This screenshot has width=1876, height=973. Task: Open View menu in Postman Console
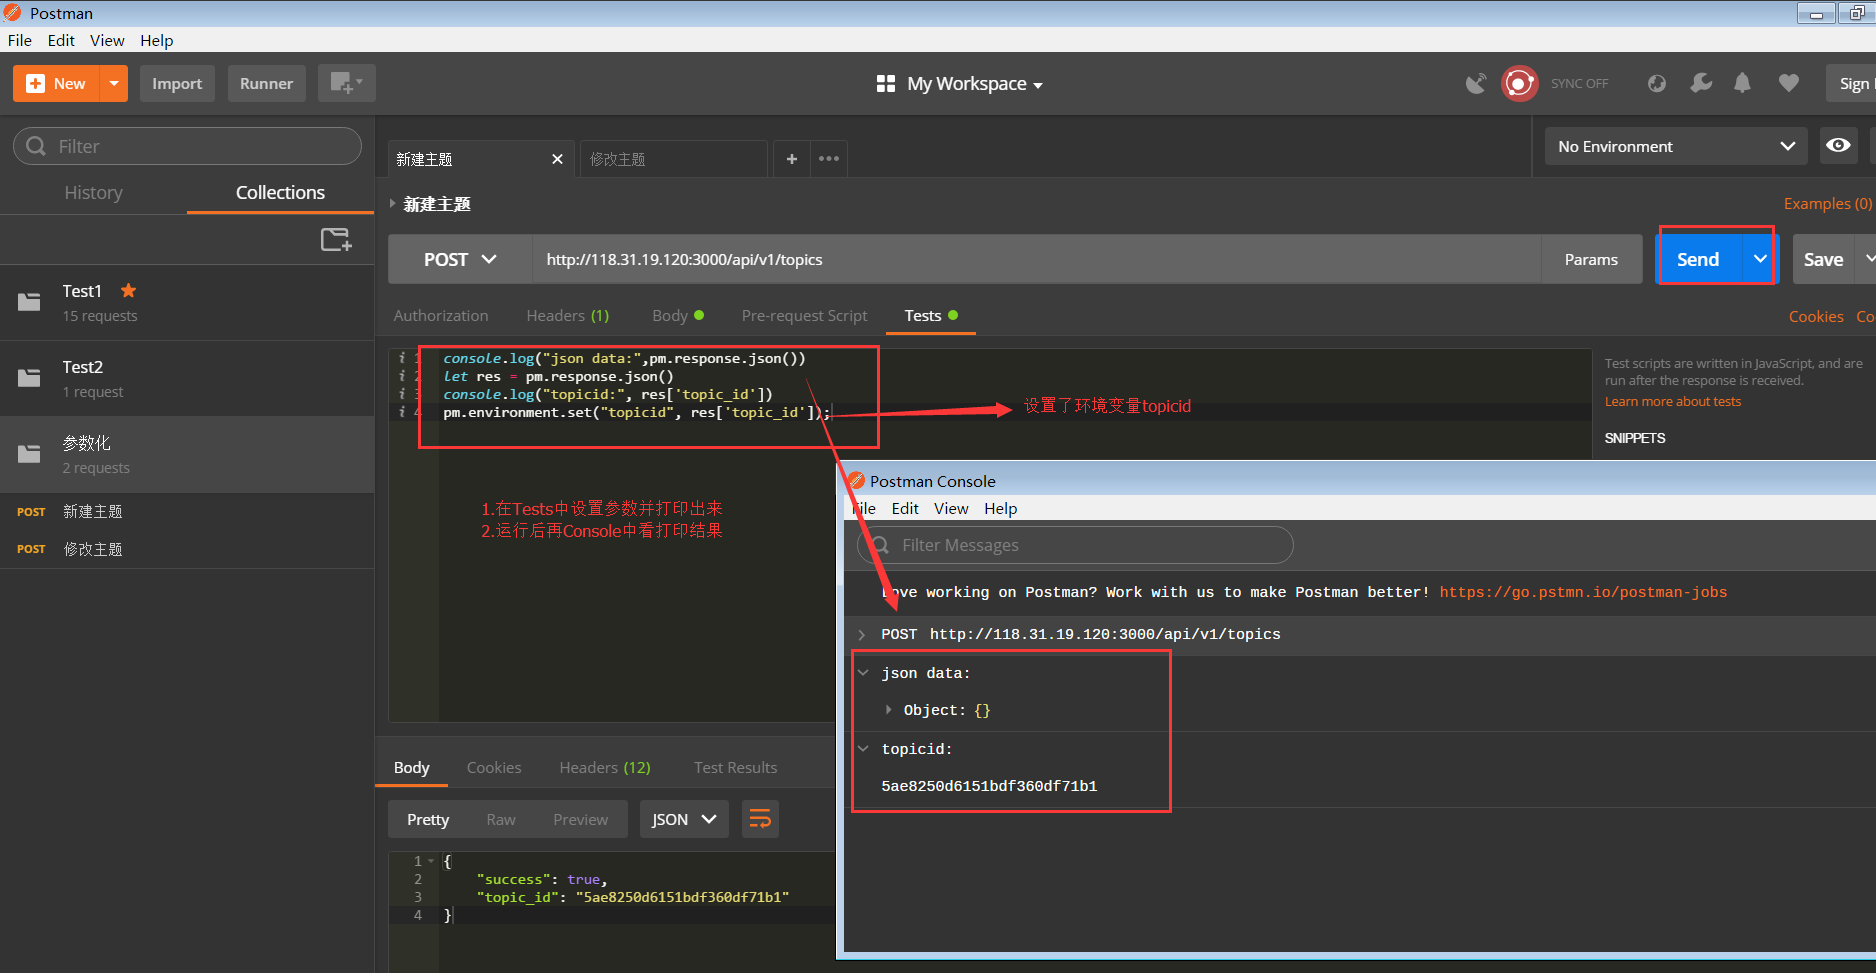coord(951,508)
